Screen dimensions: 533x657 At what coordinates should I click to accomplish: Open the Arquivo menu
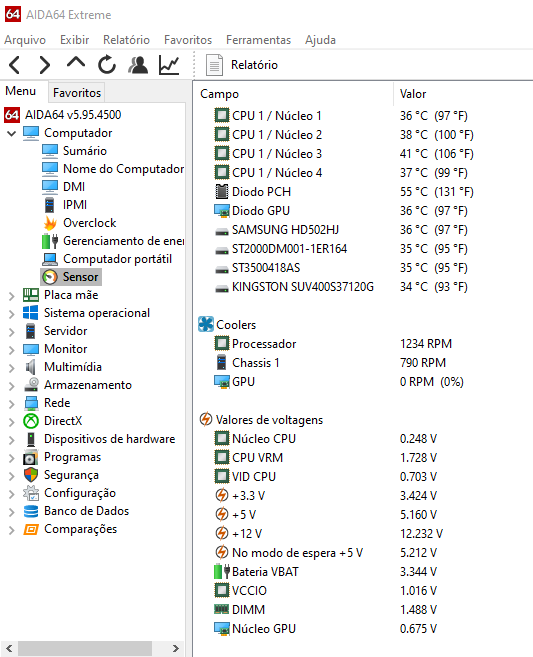[25, 40]
